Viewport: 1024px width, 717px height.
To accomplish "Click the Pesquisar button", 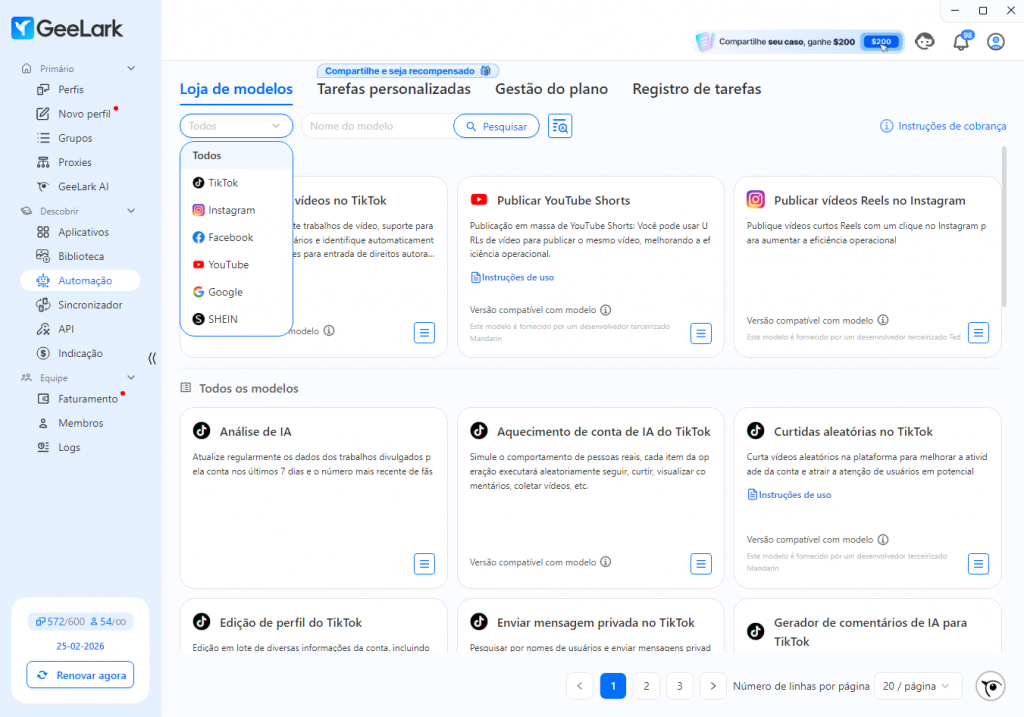I will coord(496,126).
